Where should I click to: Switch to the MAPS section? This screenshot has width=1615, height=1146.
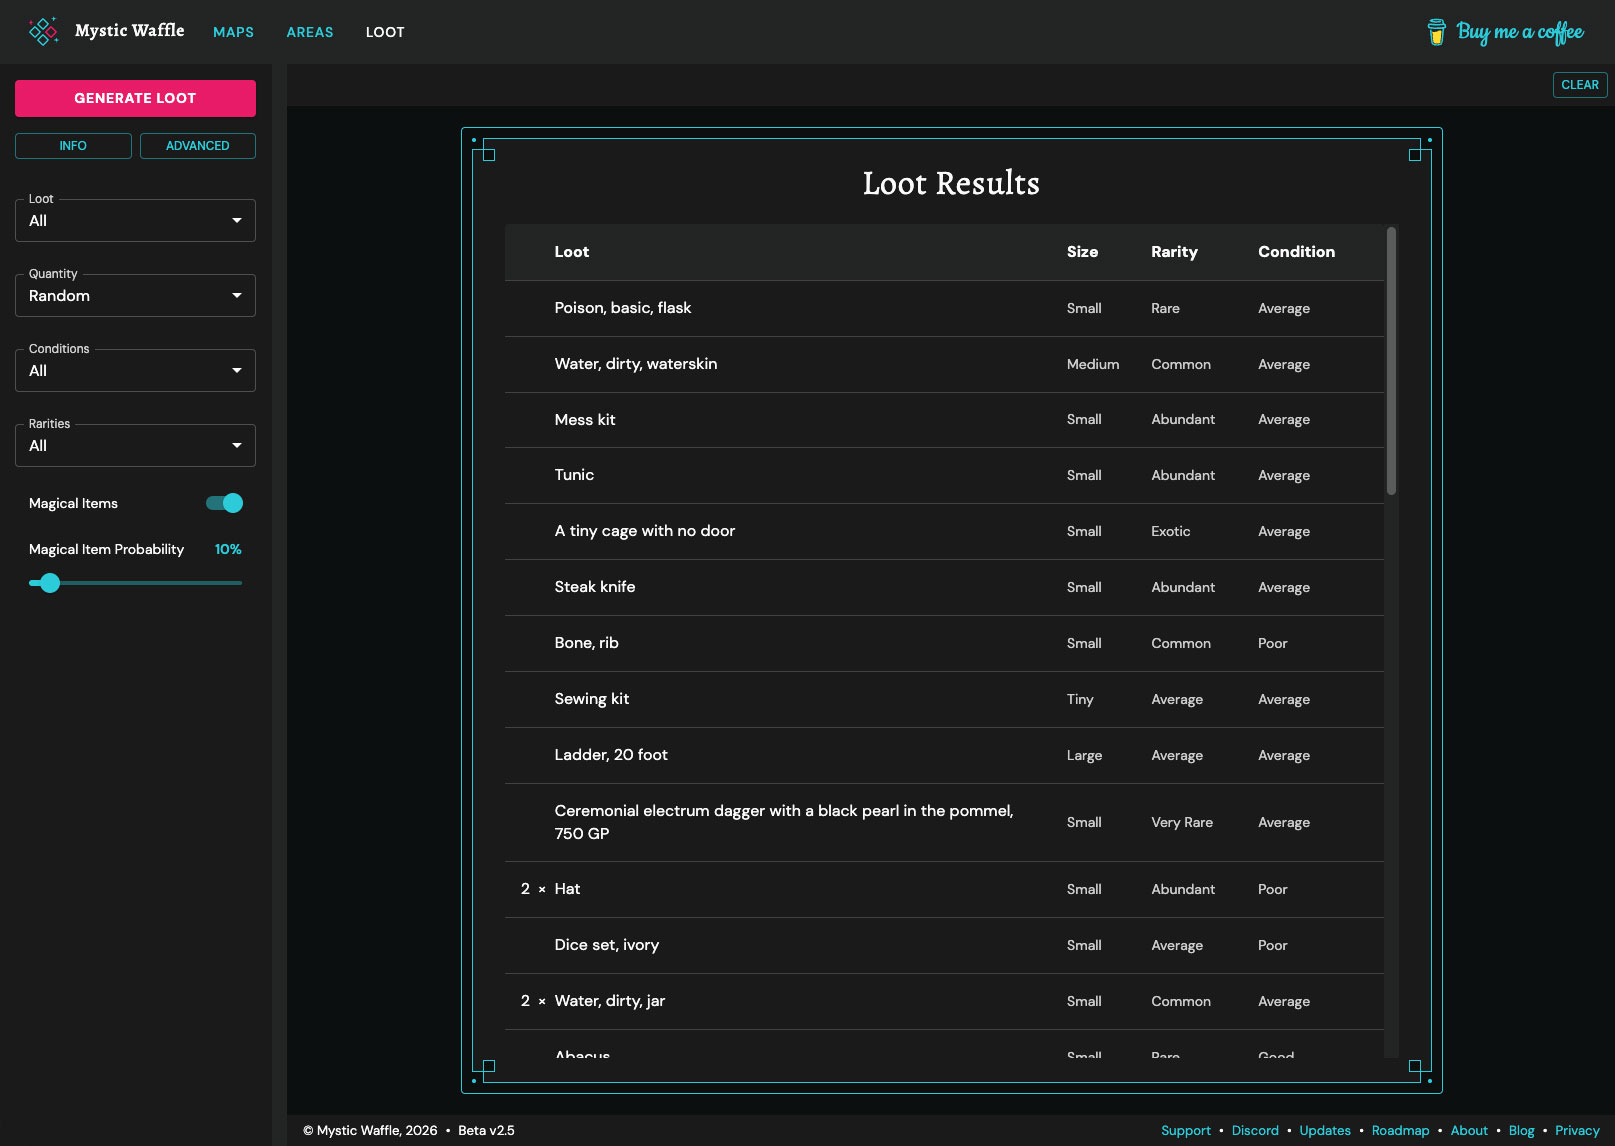coord(233,31)
